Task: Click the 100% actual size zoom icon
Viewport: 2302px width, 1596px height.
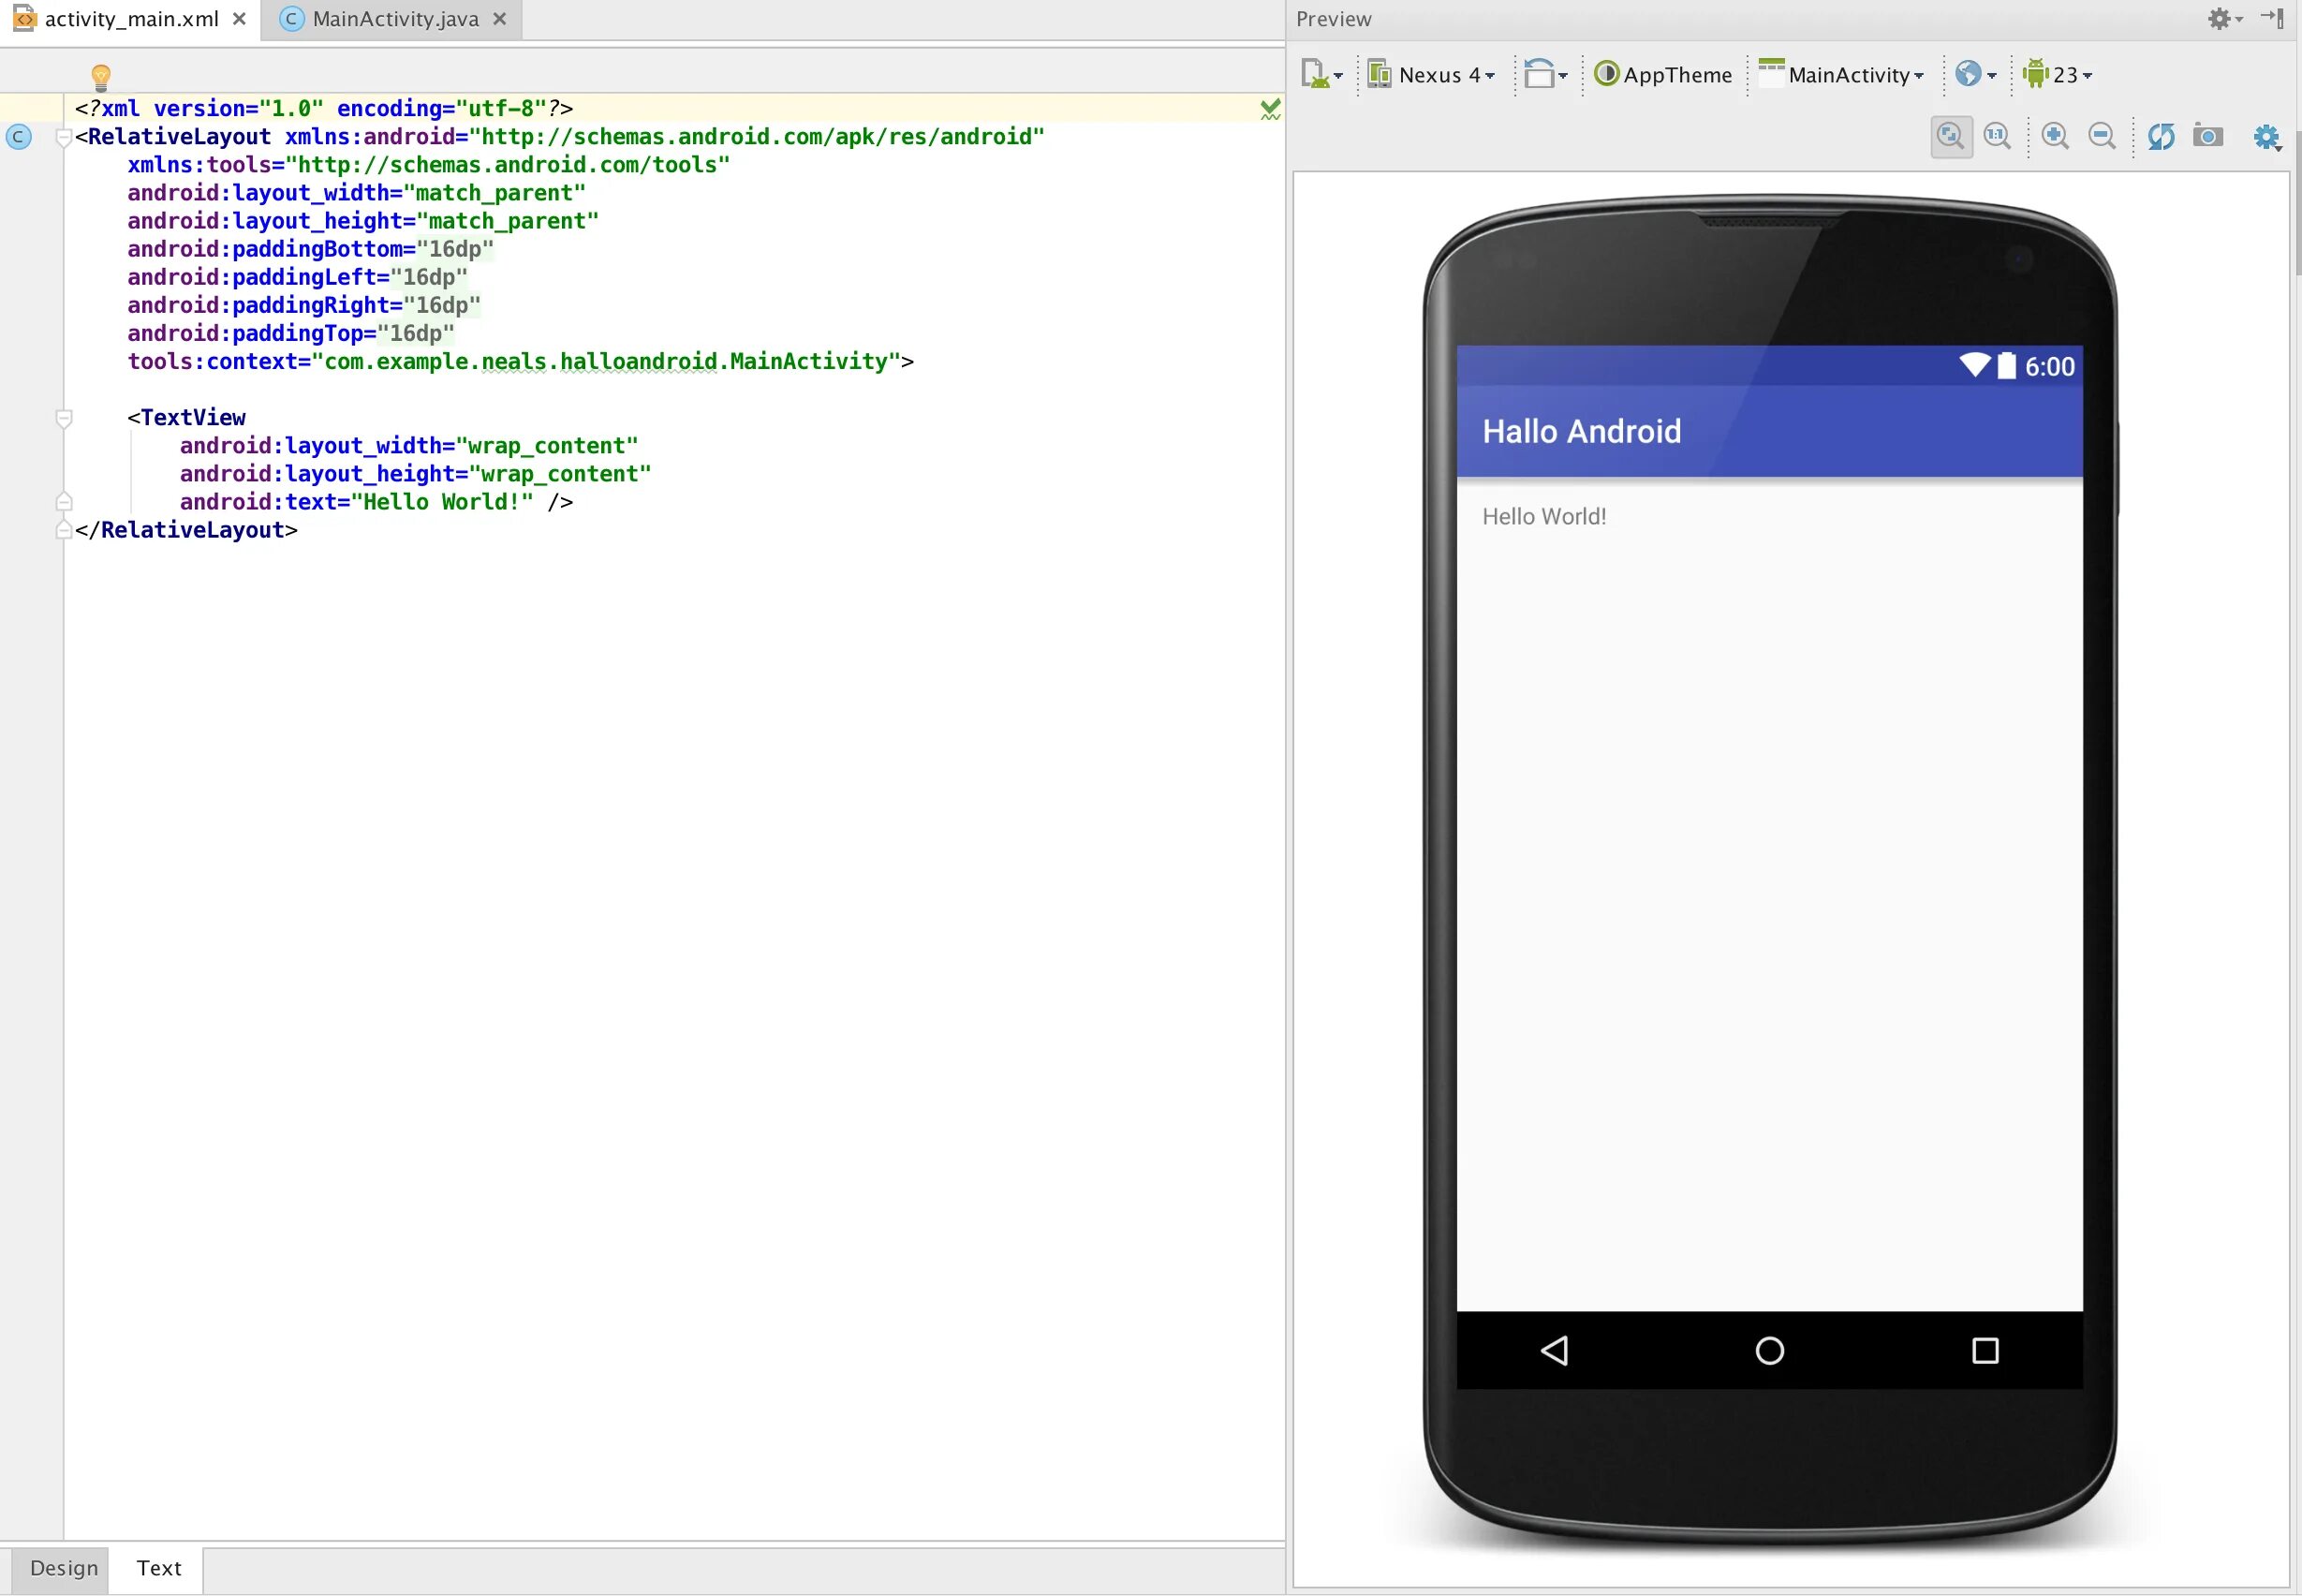Action: [x=1997, y=136]
